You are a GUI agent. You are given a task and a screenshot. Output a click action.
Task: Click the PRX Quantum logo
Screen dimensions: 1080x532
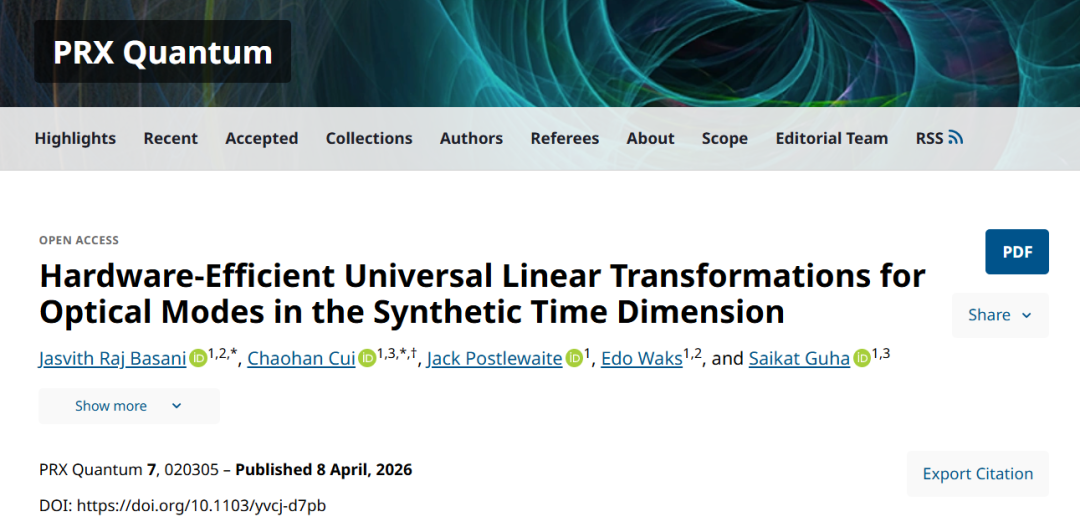162,52
